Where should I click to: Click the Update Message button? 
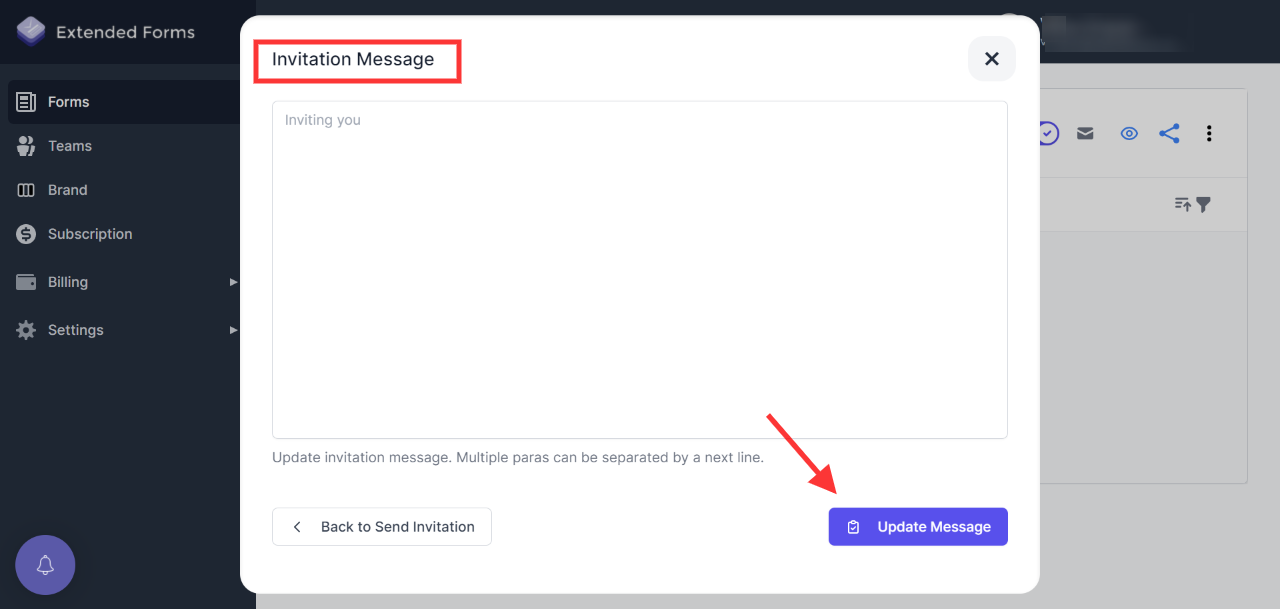(917, 526)
